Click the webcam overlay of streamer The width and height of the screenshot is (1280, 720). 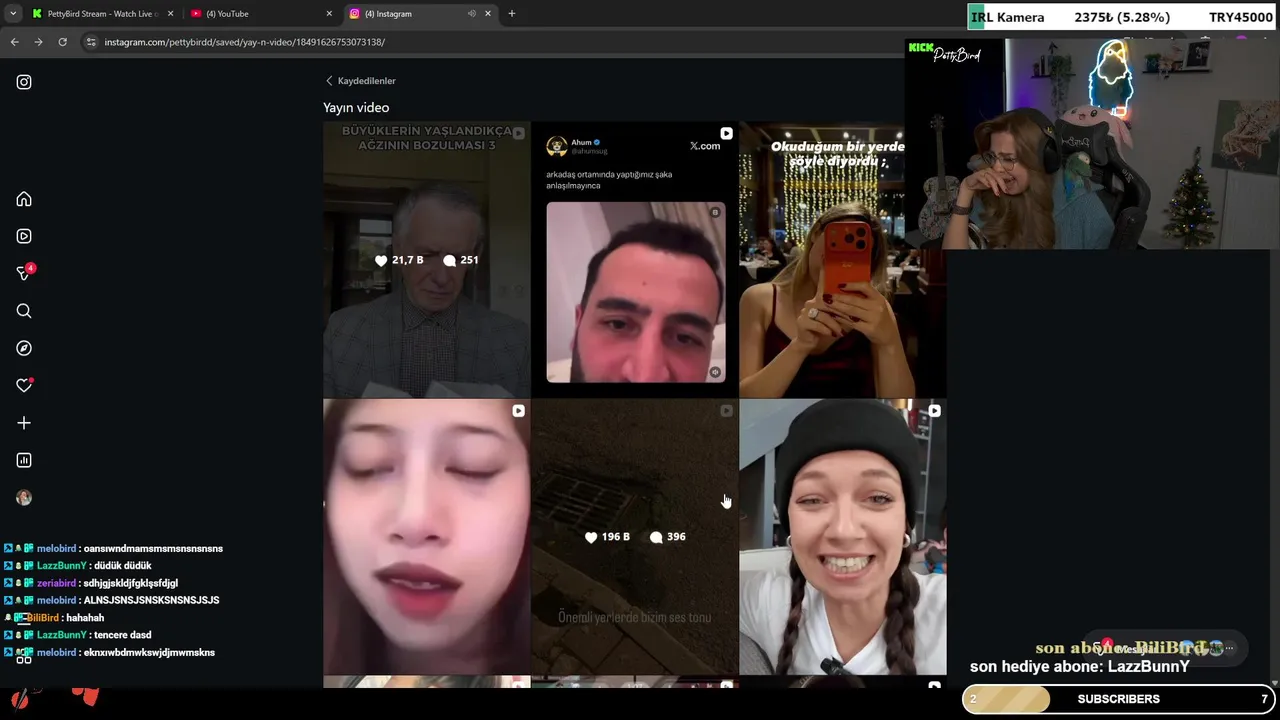click(x=1092, y=144)
